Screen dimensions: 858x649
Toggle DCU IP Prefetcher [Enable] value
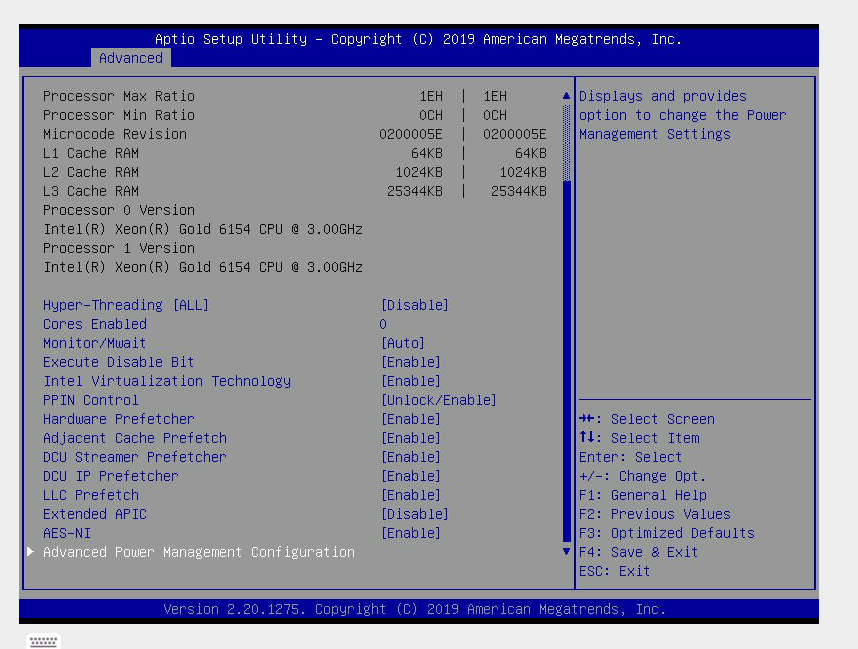(411, 476)
